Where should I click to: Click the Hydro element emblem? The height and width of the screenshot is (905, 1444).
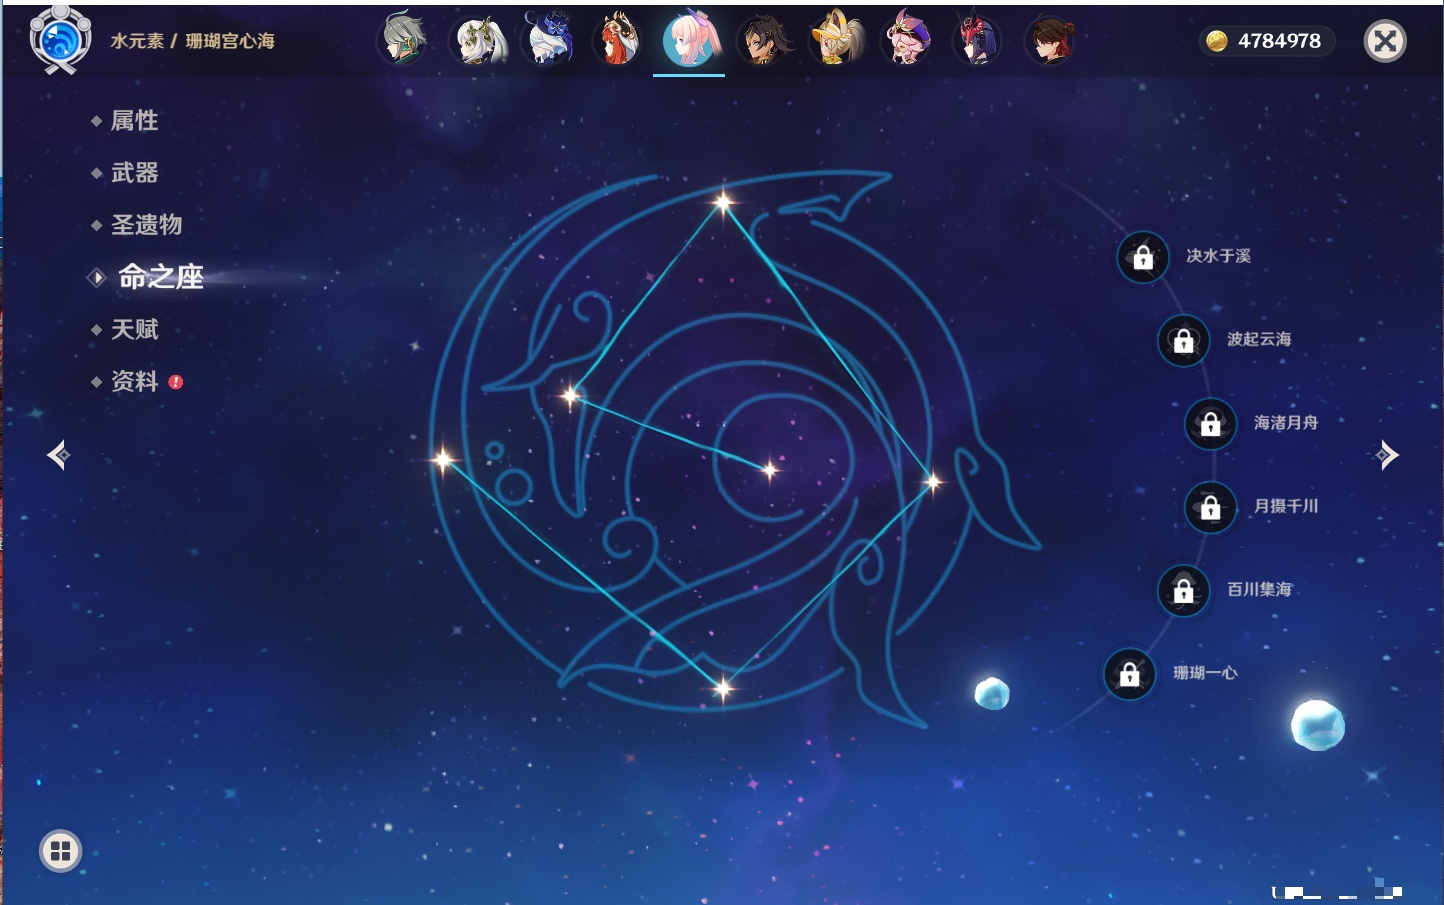(x=60, y=40)
